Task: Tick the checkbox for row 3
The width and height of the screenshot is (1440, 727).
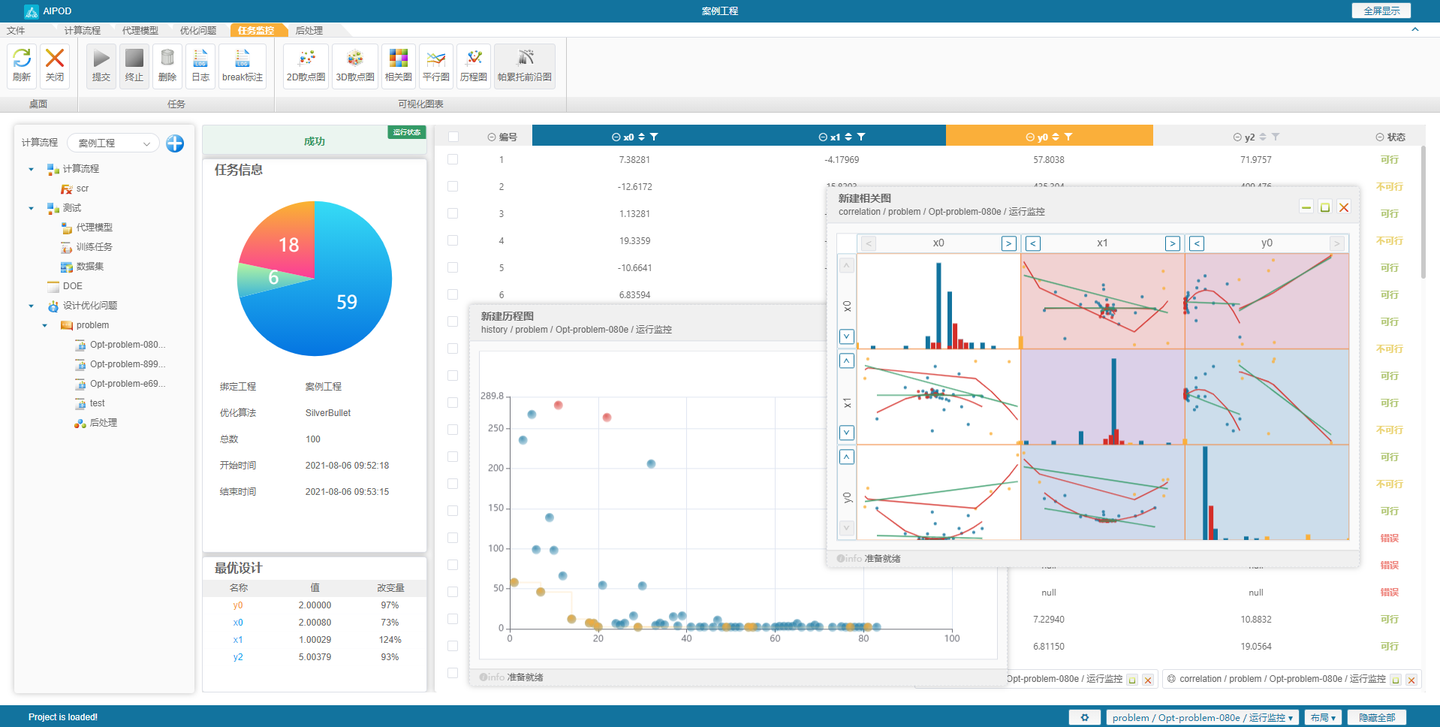Action: pyautogui.click(x=453, y=213)
